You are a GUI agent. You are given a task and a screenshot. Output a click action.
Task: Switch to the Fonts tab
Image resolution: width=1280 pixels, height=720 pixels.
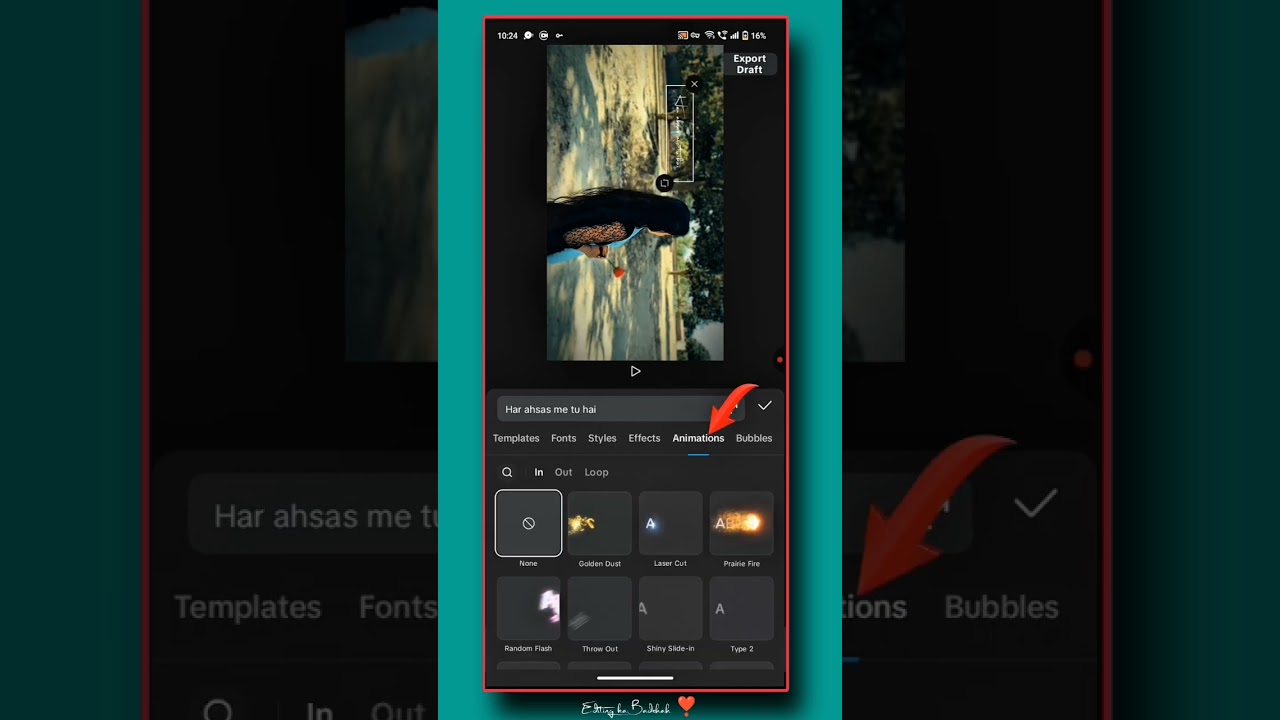click(563, 438)
